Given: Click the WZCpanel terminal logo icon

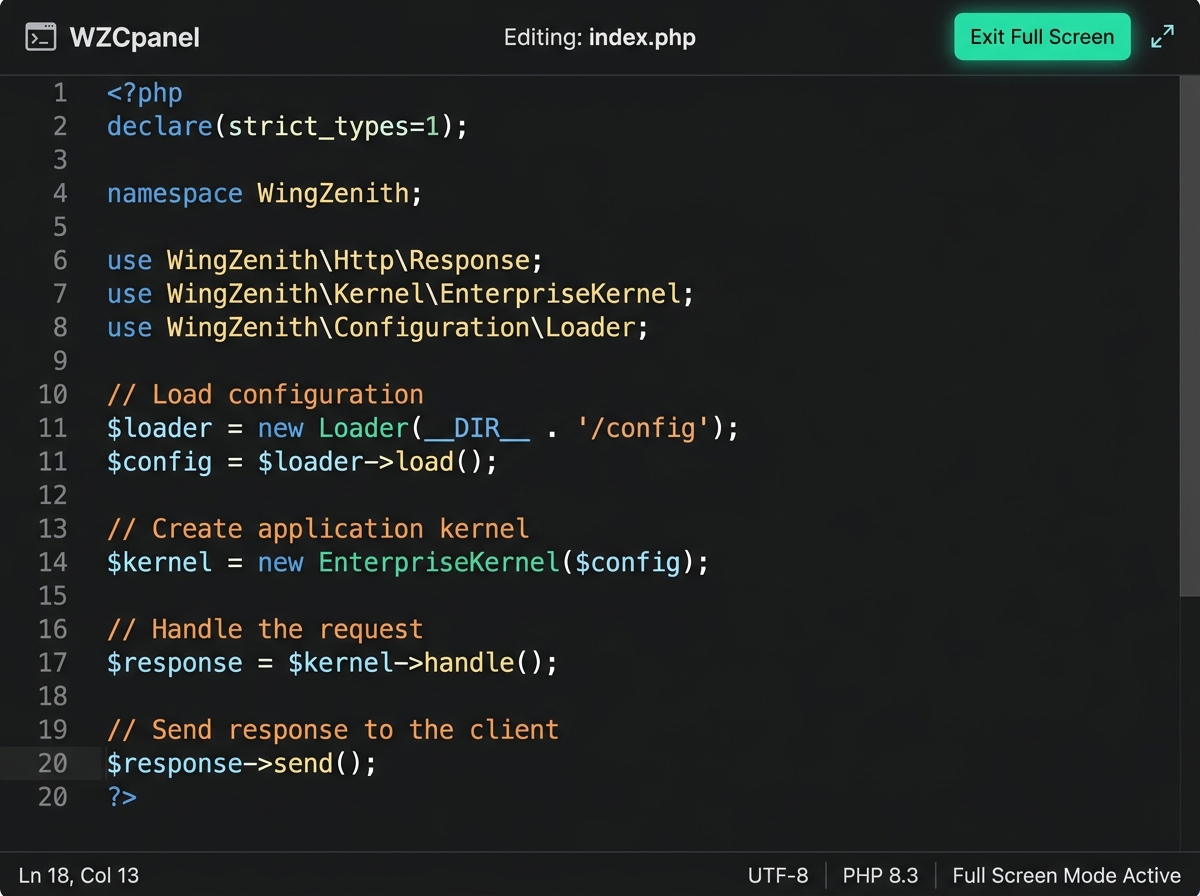Looking at the screenshot, I should 41,38.
